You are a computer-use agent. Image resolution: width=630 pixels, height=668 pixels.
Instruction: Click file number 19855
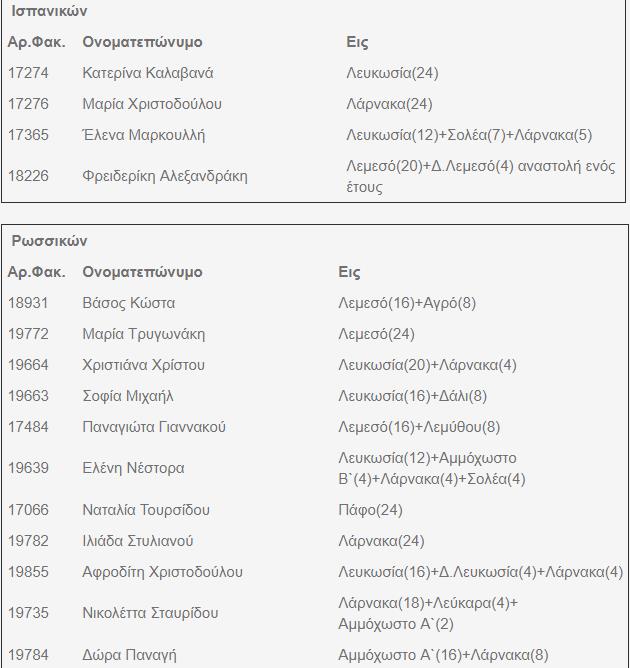coord(28,572)
